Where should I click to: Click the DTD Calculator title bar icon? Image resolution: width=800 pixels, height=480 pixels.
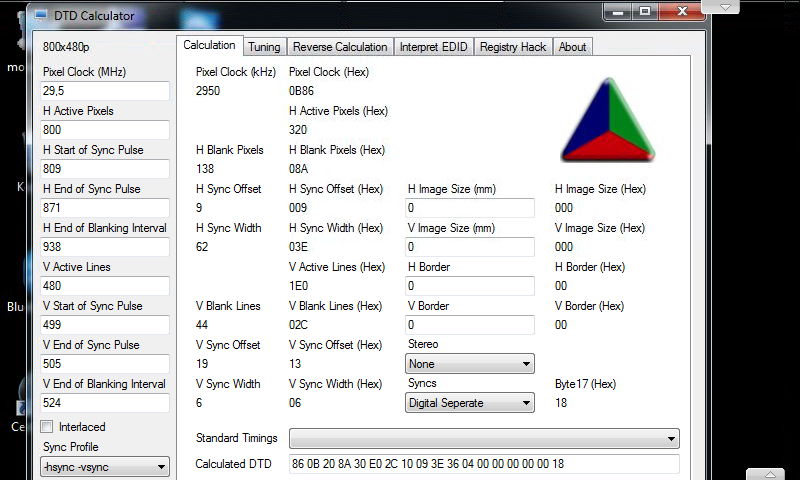point(40,16)
